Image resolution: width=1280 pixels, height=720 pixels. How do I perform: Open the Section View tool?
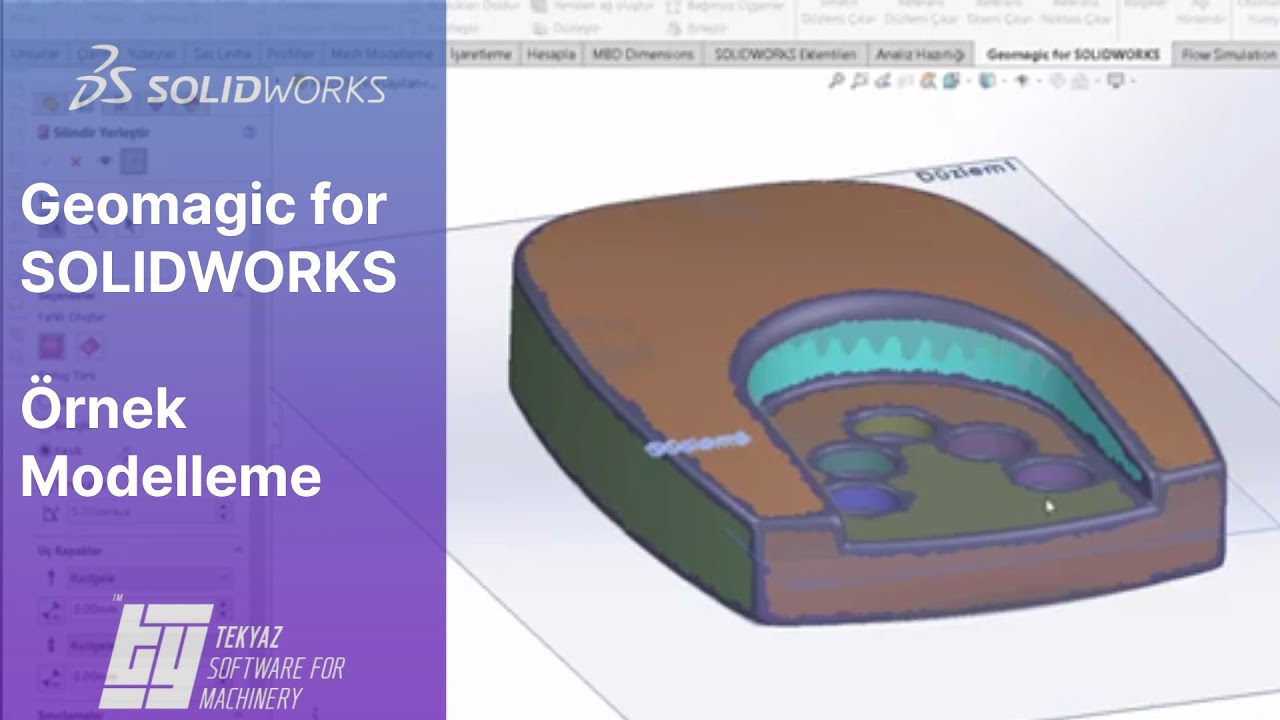tap(925, 85)
